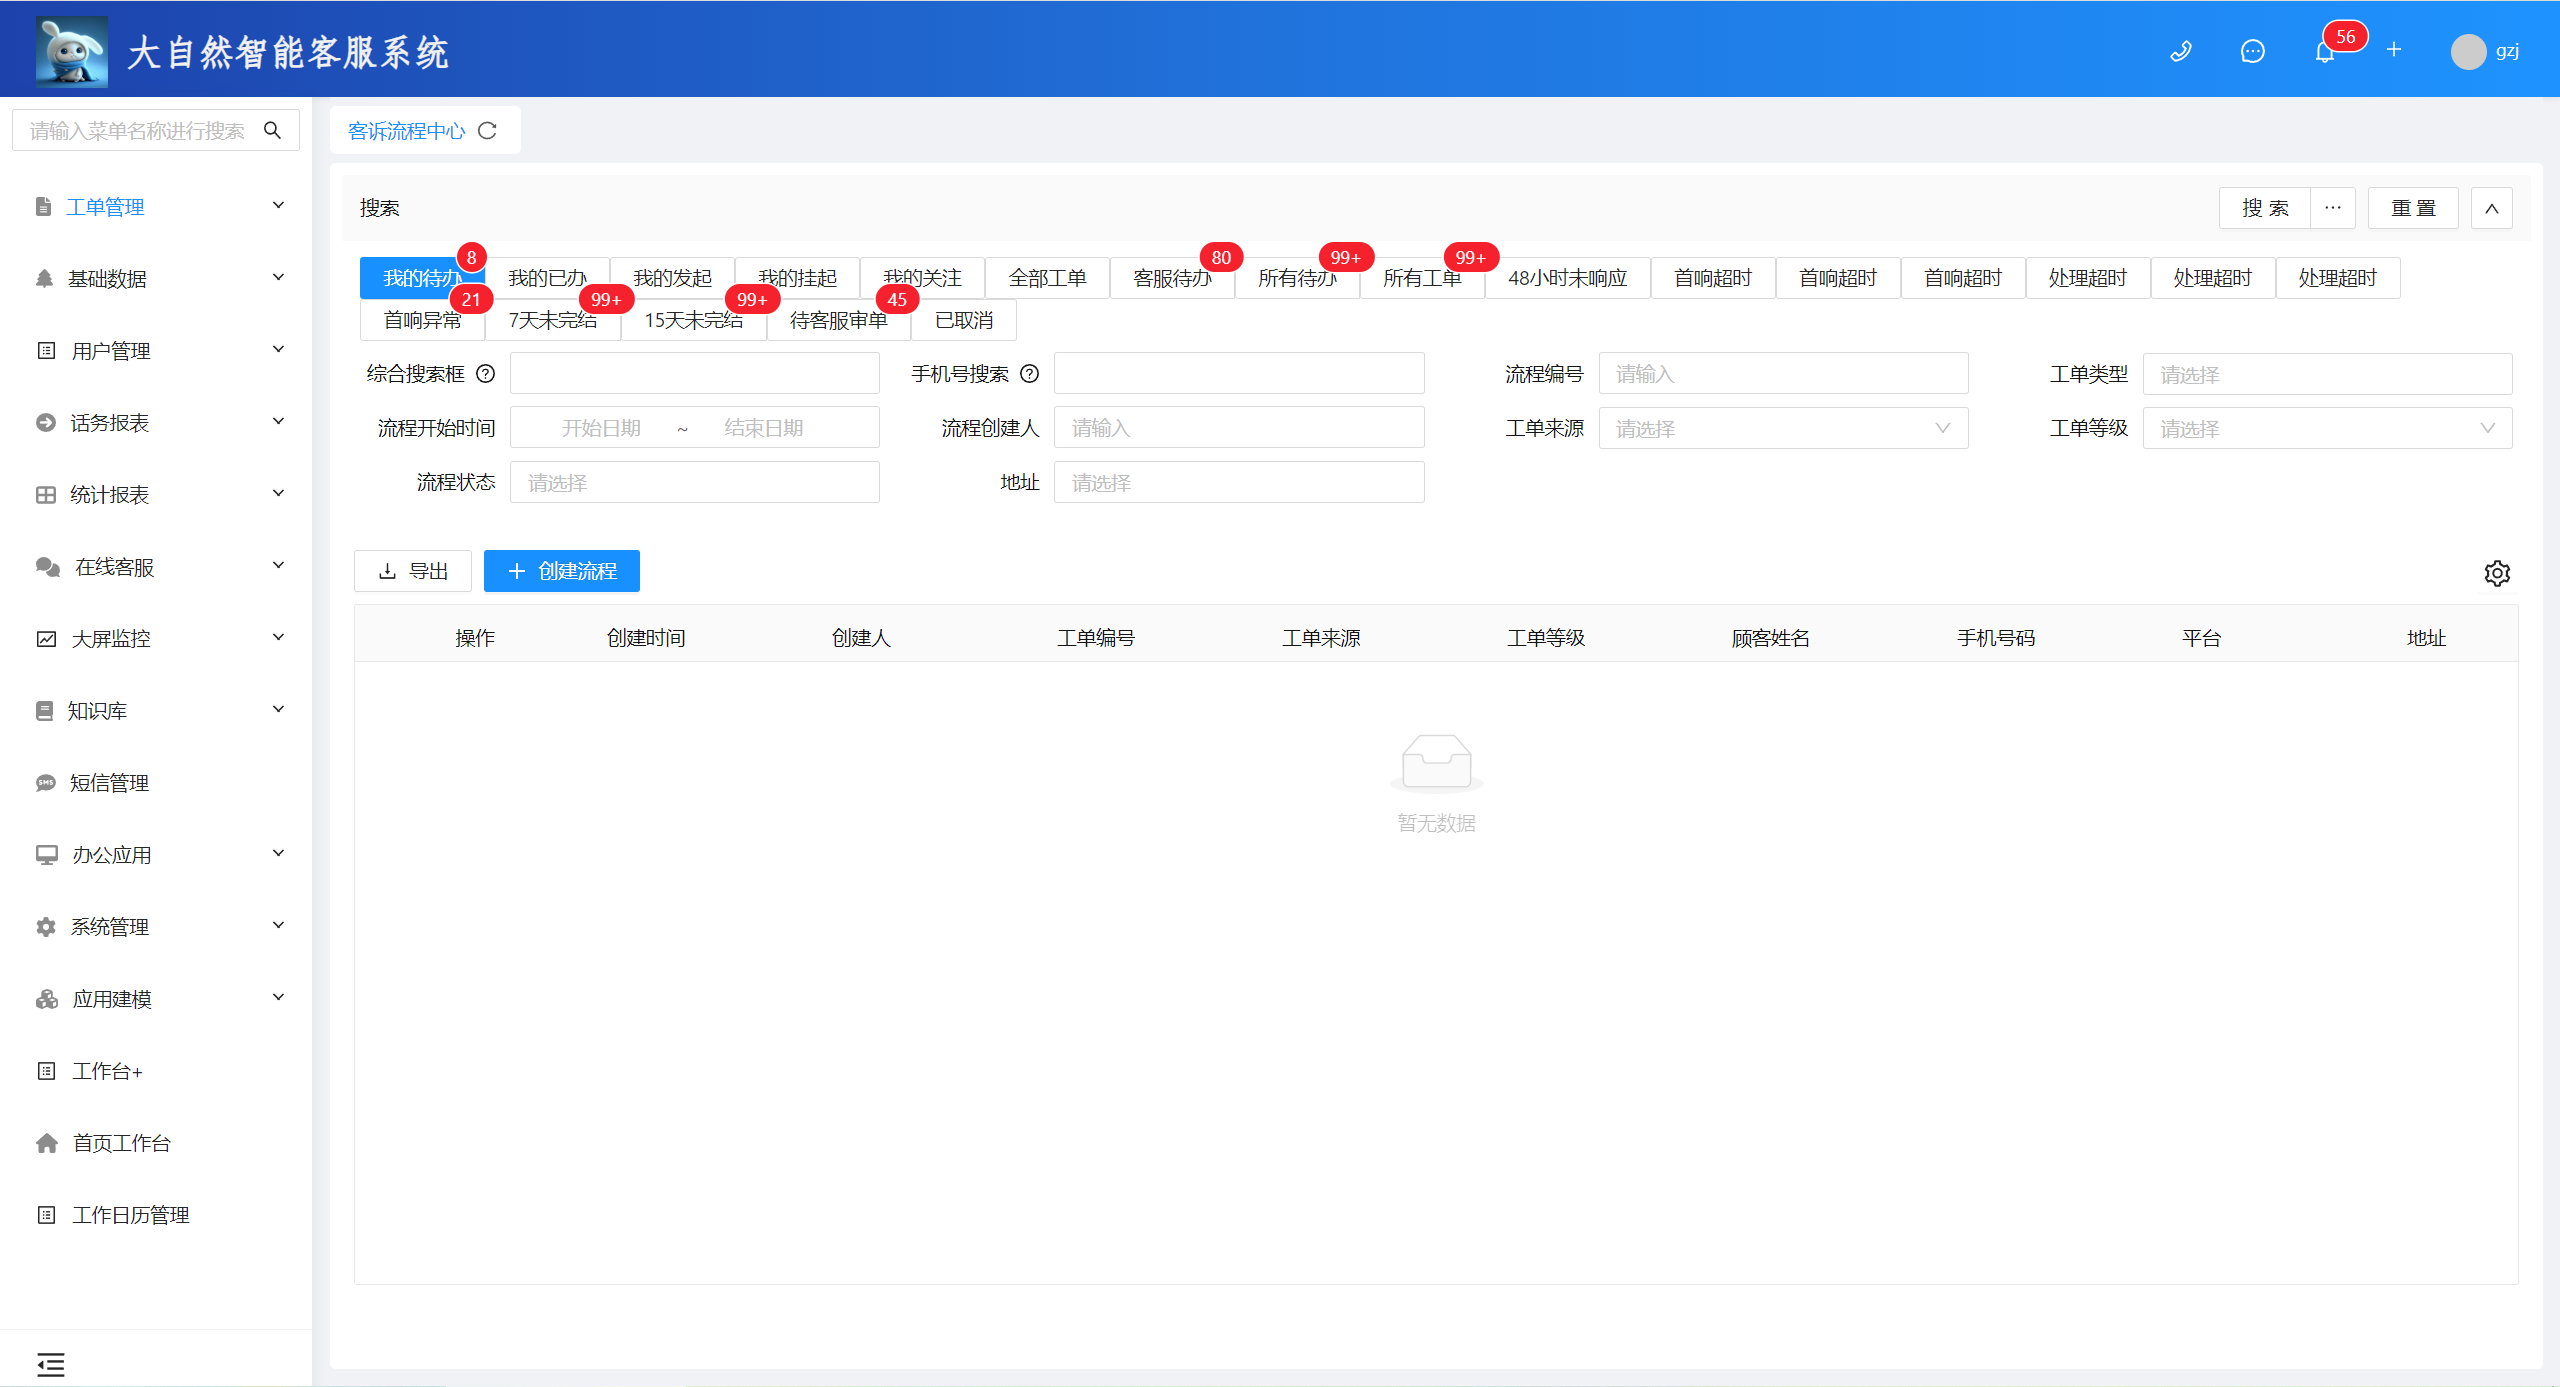The height and width of the screenshot is (1387, 2560).
Task: Open the 地址 select box
Action: 1239,482
